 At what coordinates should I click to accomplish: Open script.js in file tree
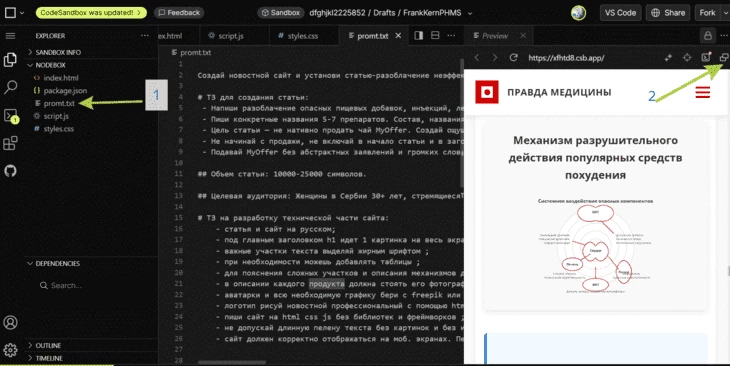pos(56,116)
